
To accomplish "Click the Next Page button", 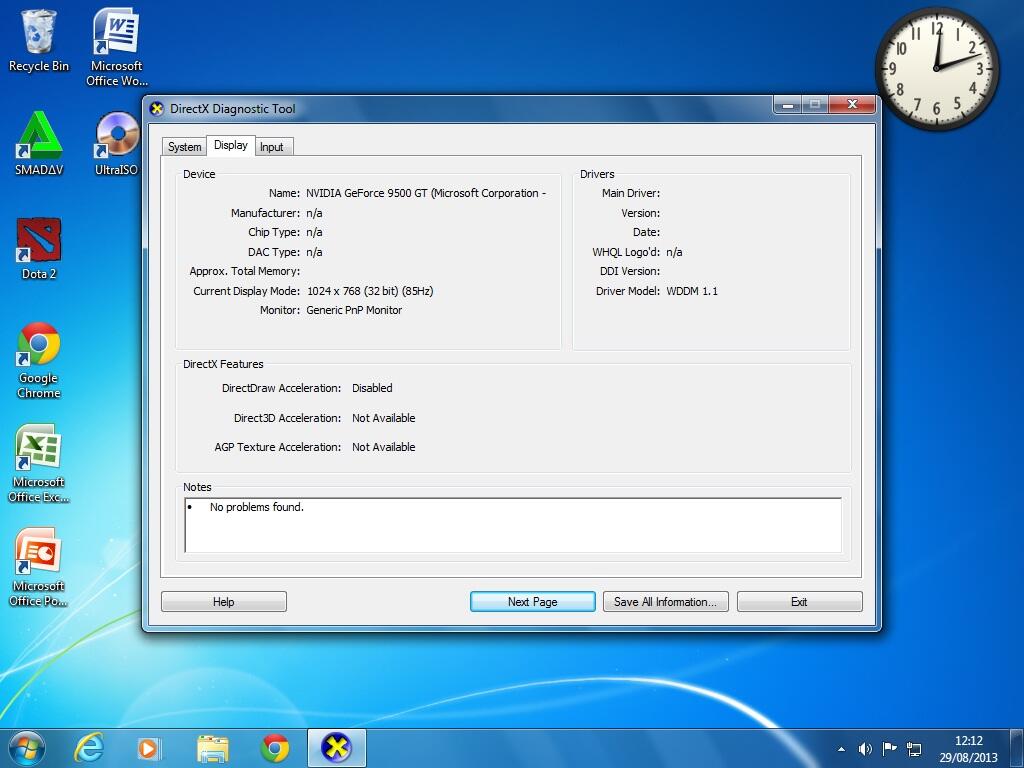I will (x=532, y=601).
